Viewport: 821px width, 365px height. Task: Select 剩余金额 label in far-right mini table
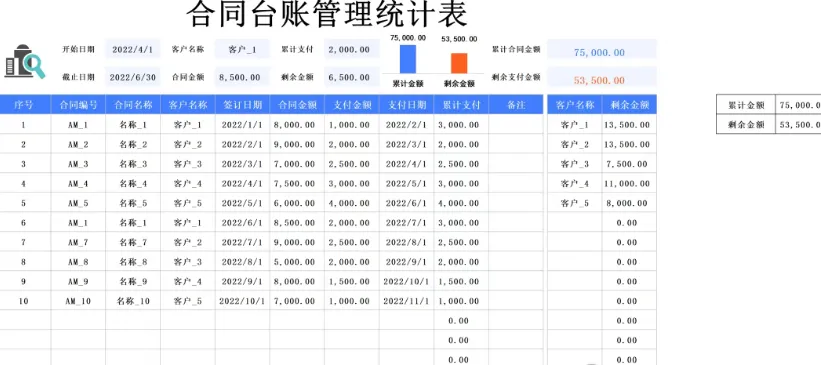[x=746, y=125]
